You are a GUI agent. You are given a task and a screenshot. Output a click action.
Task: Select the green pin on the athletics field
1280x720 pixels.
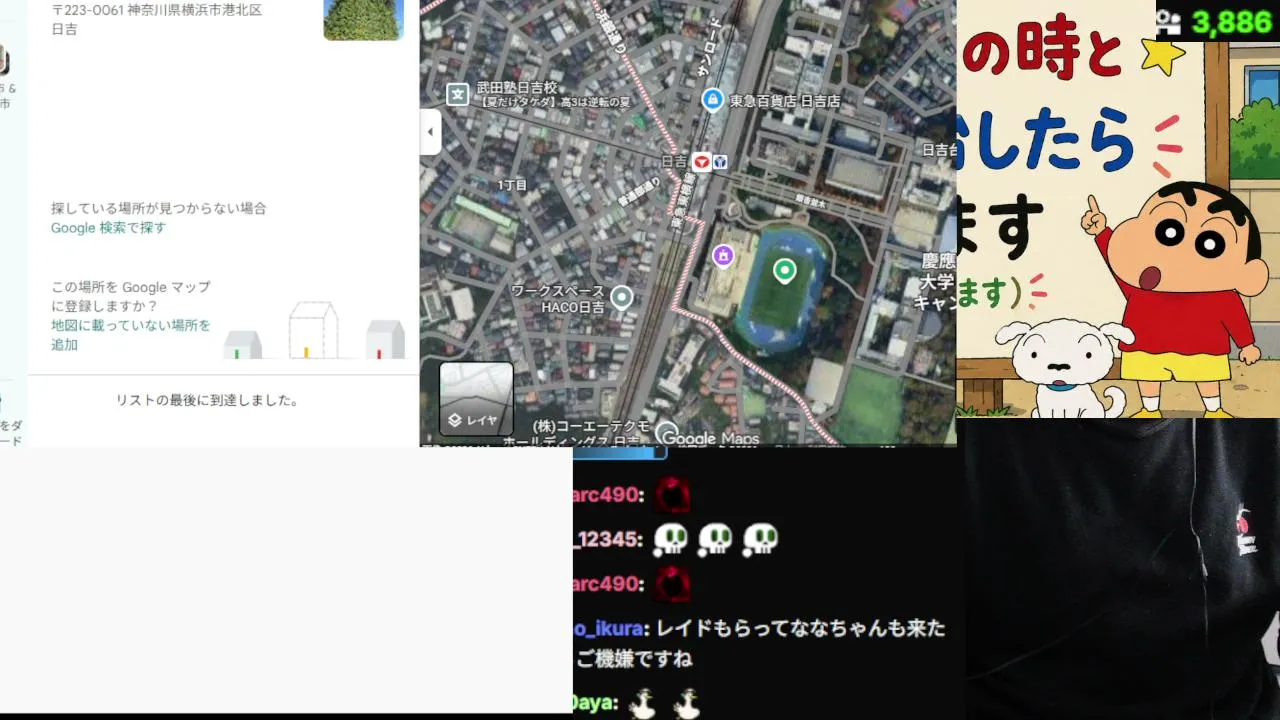(785, 270)
